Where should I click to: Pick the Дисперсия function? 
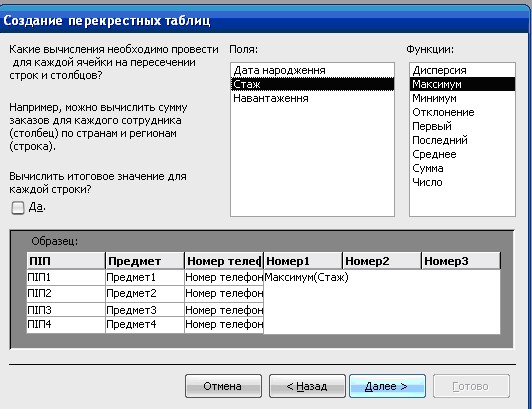[462, 70]
